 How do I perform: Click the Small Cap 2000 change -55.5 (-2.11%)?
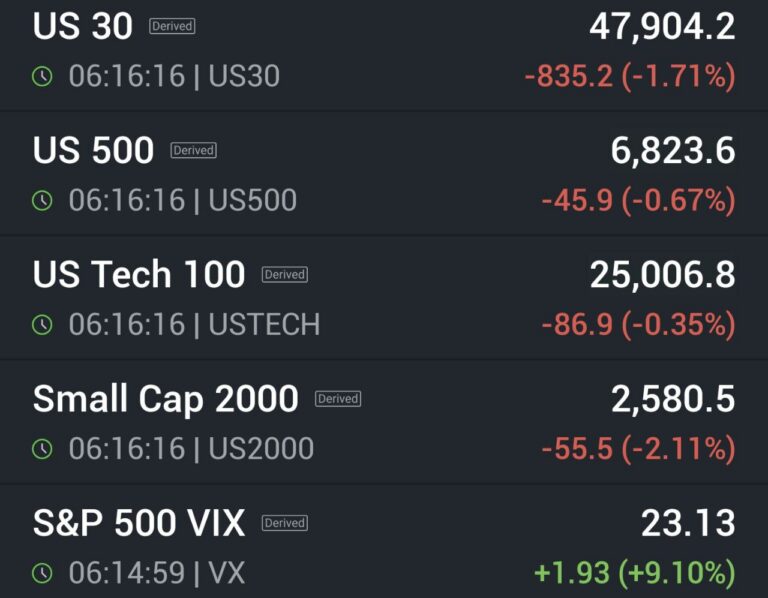[638, 448]
